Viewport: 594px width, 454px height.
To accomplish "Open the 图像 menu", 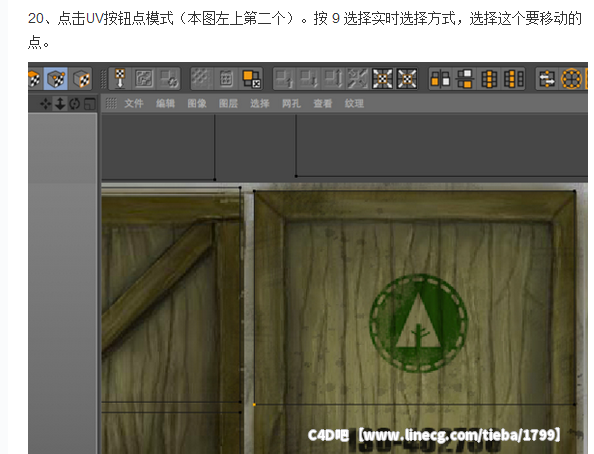I will (197, 103).
